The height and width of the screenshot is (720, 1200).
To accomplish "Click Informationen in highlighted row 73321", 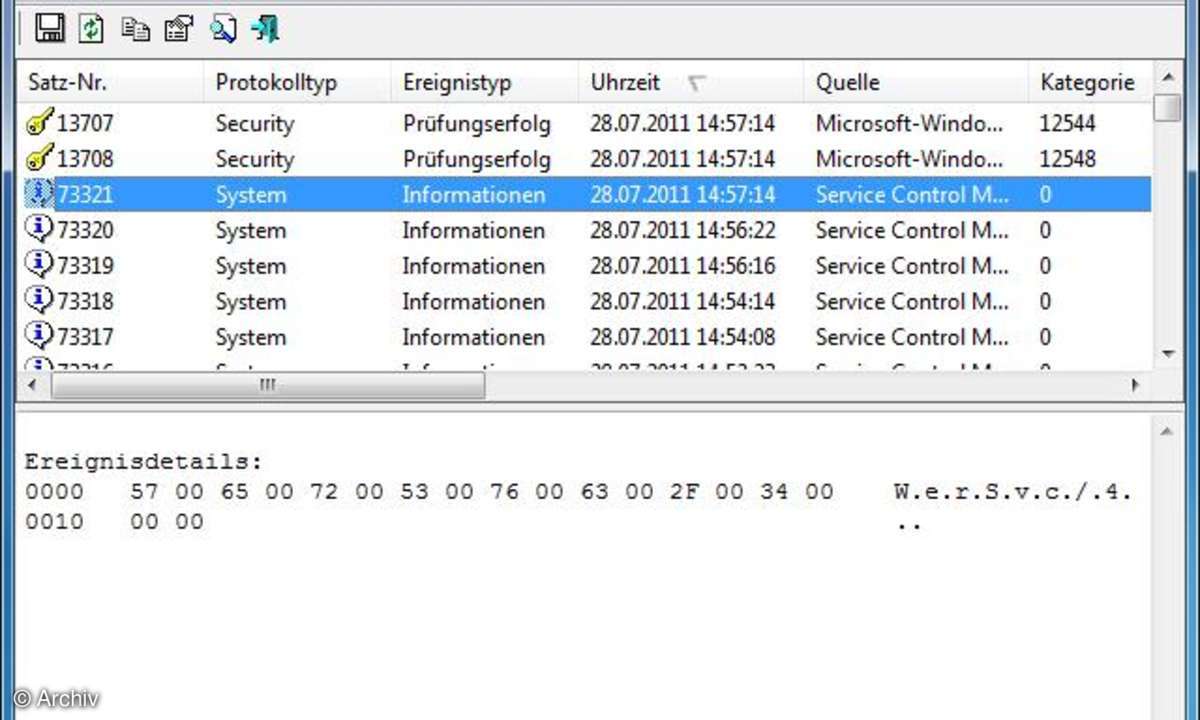I will coord(474,195).
